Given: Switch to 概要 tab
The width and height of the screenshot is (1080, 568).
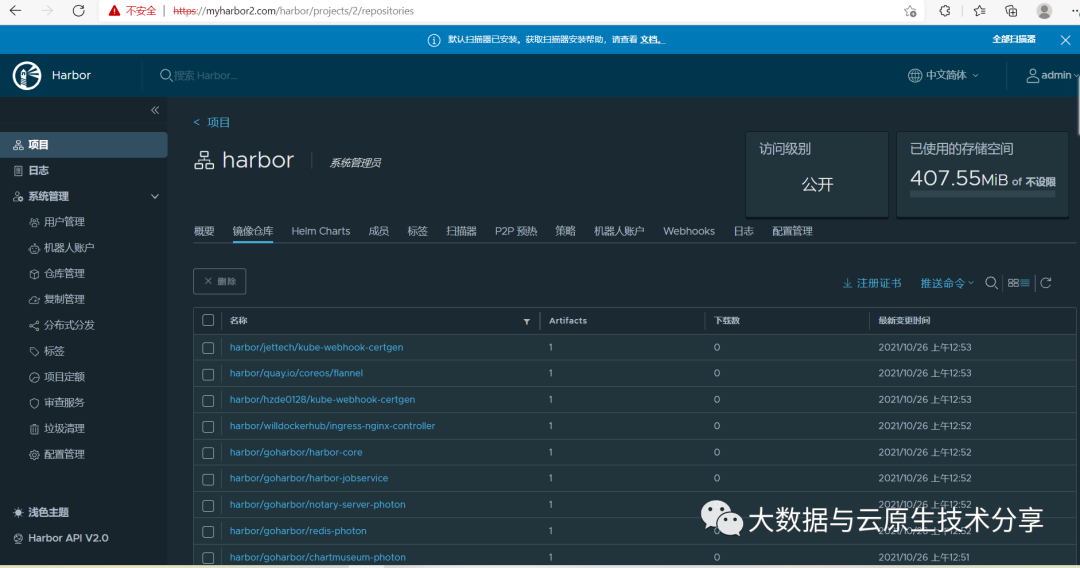Looking at the screenshot, I should [204, 231].
